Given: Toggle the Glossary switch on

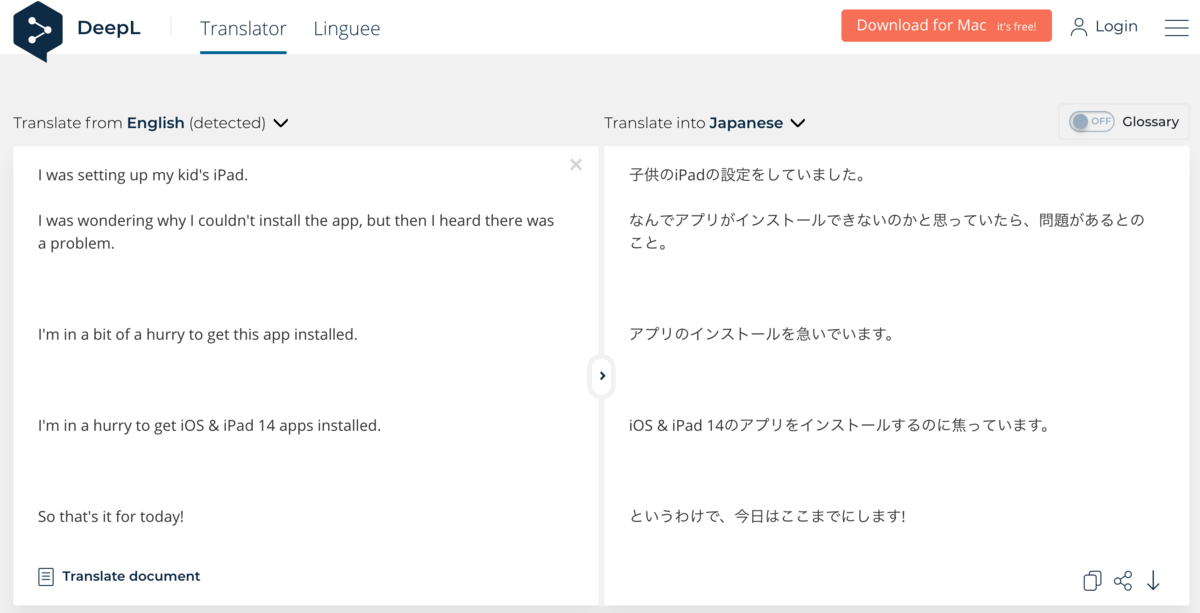Looking at the screenshot, I should click(1091, 121).
